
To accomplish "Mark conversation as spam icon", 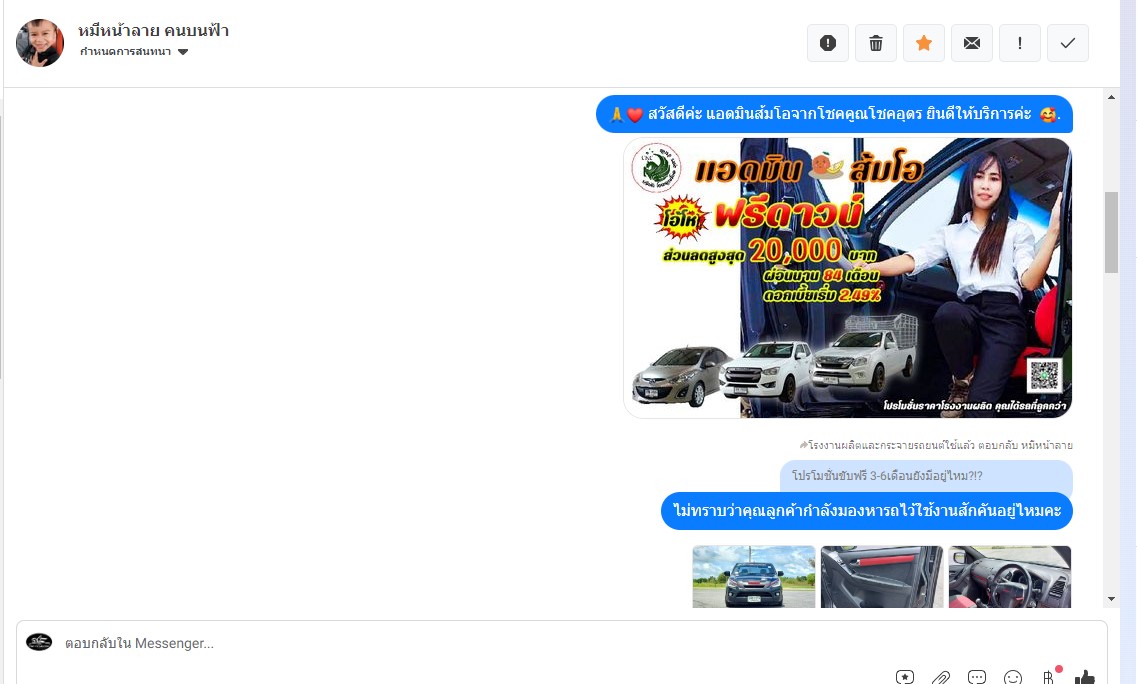I will (827, 43).
